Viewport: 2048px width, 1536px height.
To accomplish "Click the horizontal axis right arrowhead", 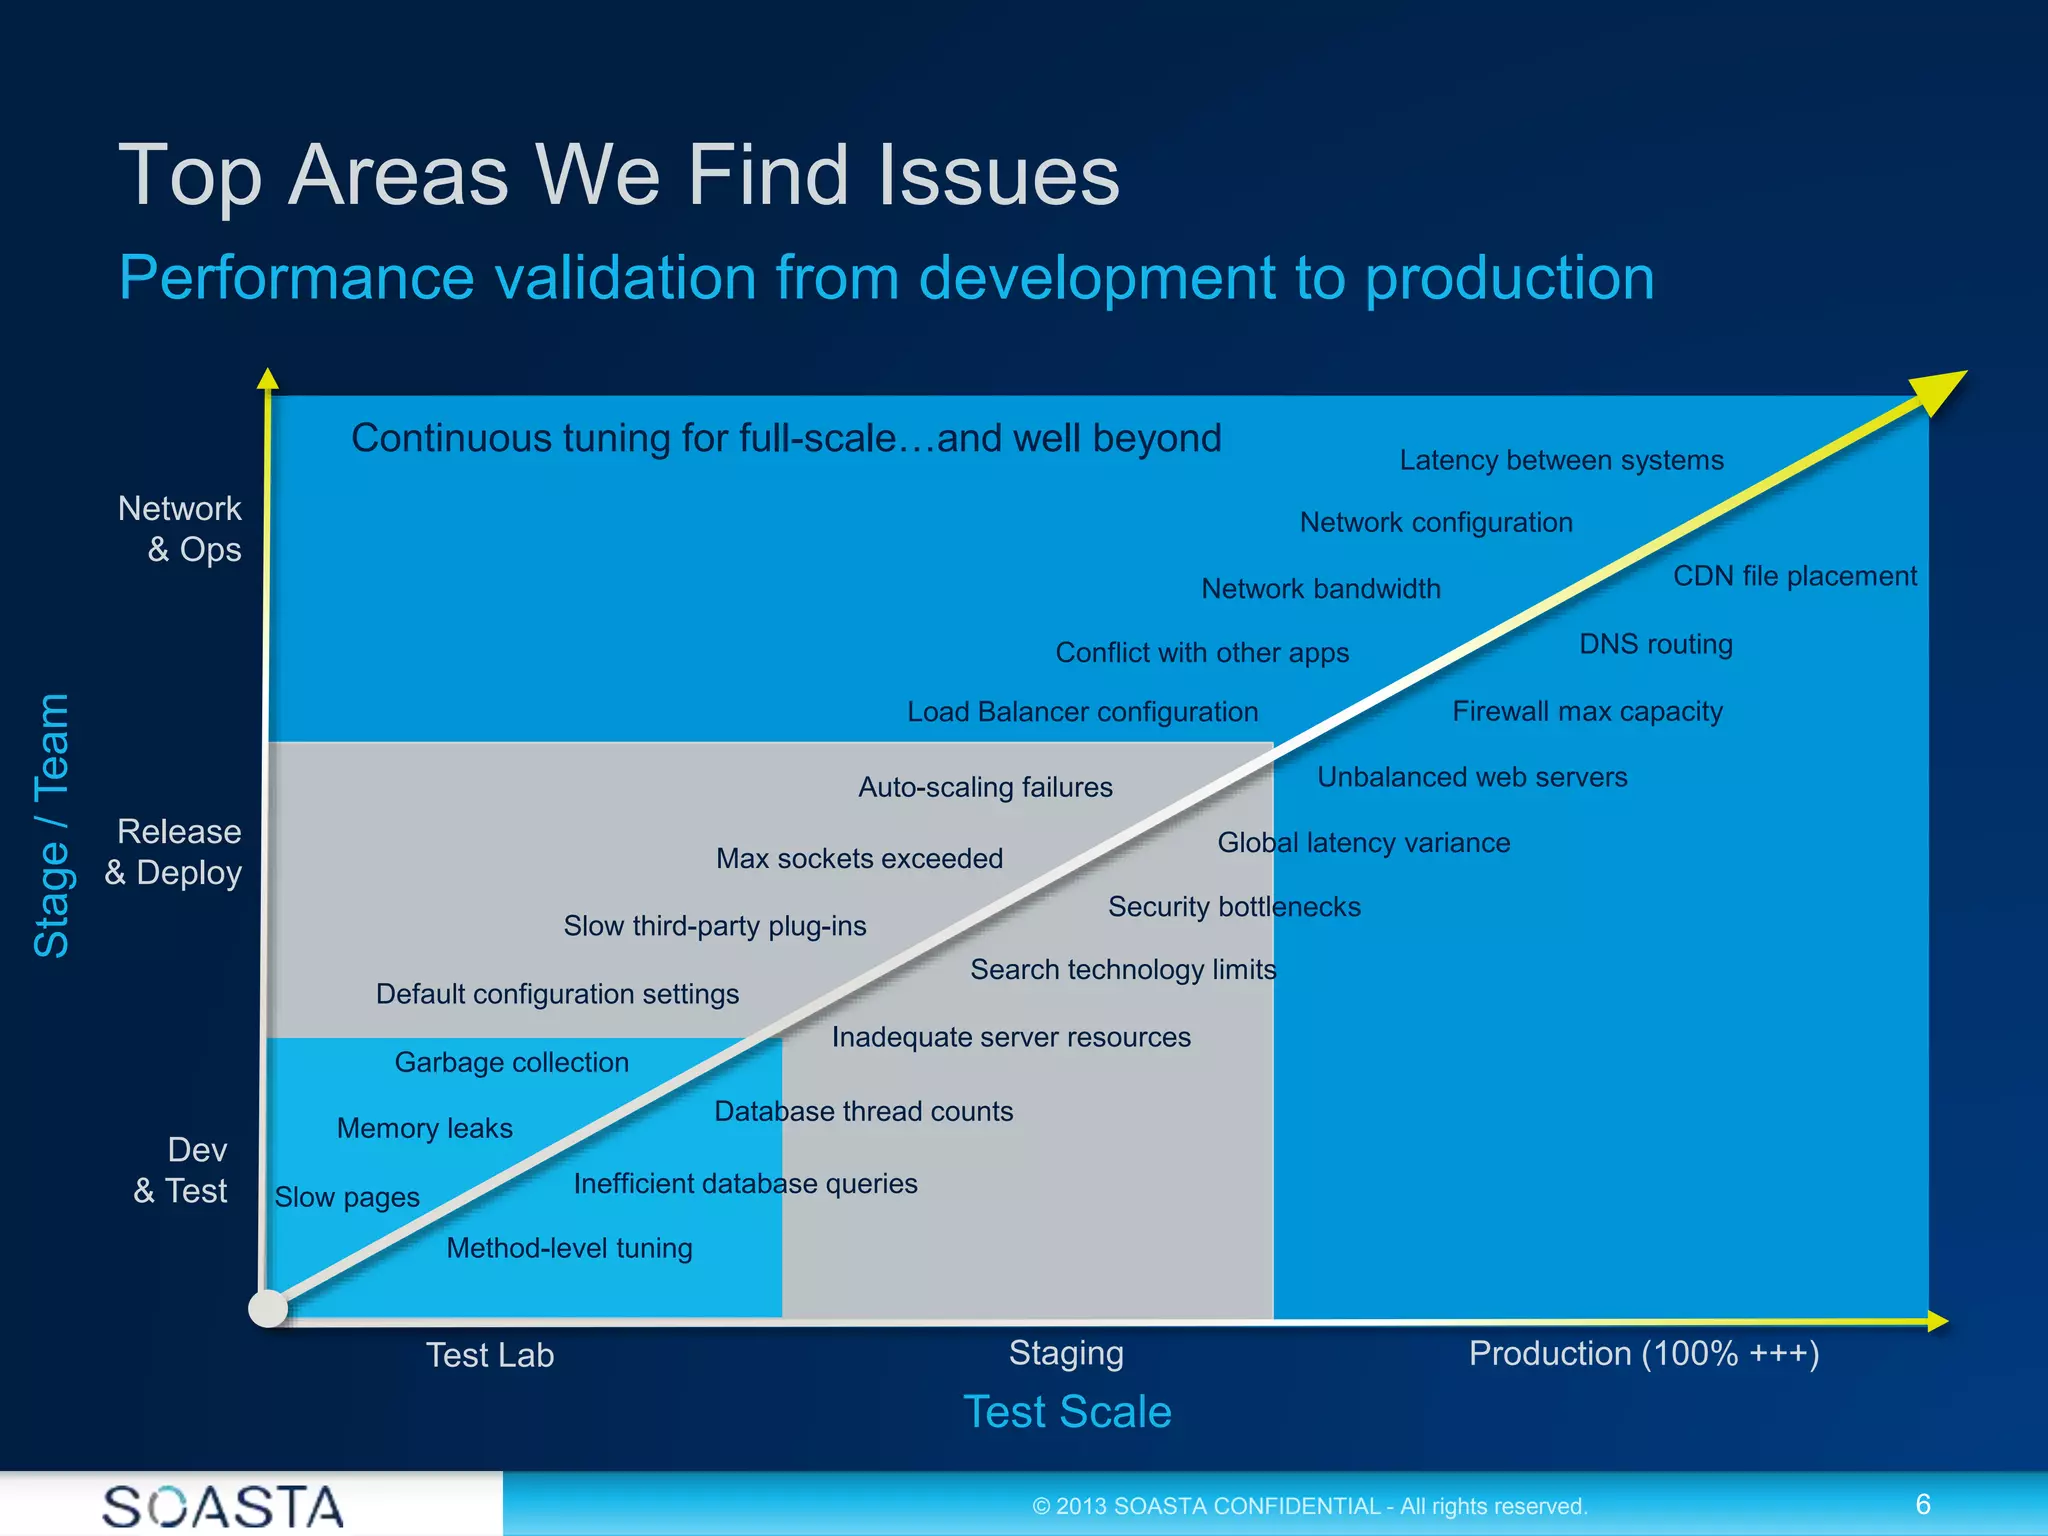I will (x=1937, y=1322).
